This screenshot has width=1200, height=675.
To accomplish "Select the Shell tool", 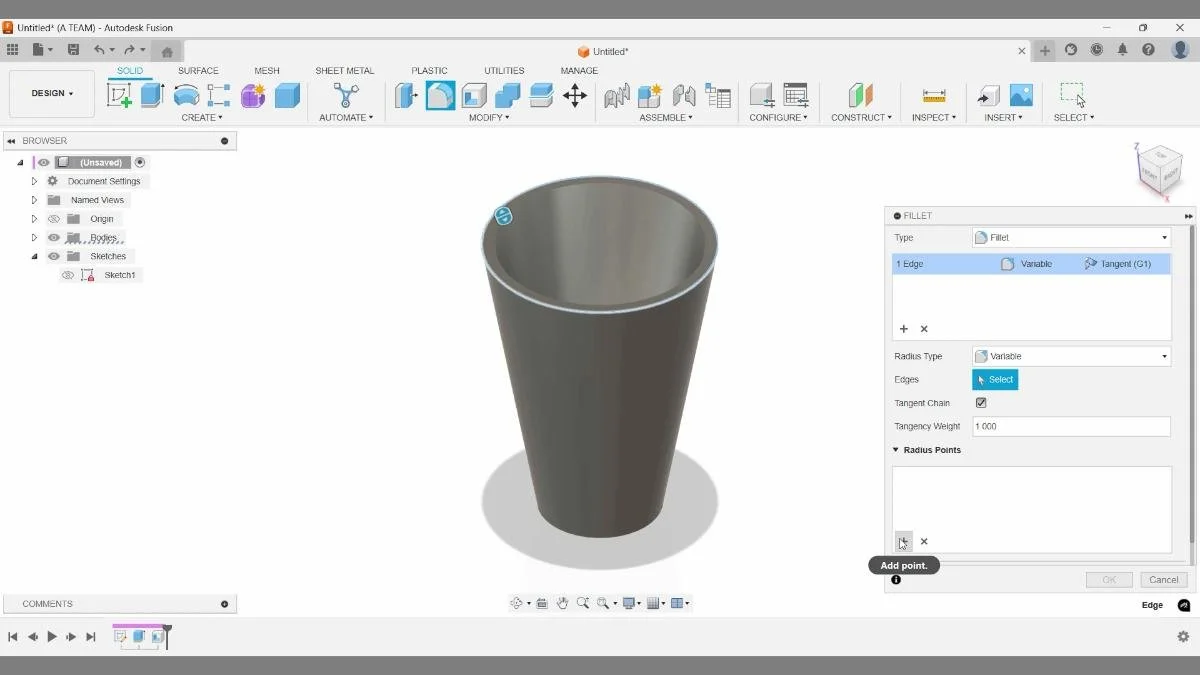I will point(473,95).
